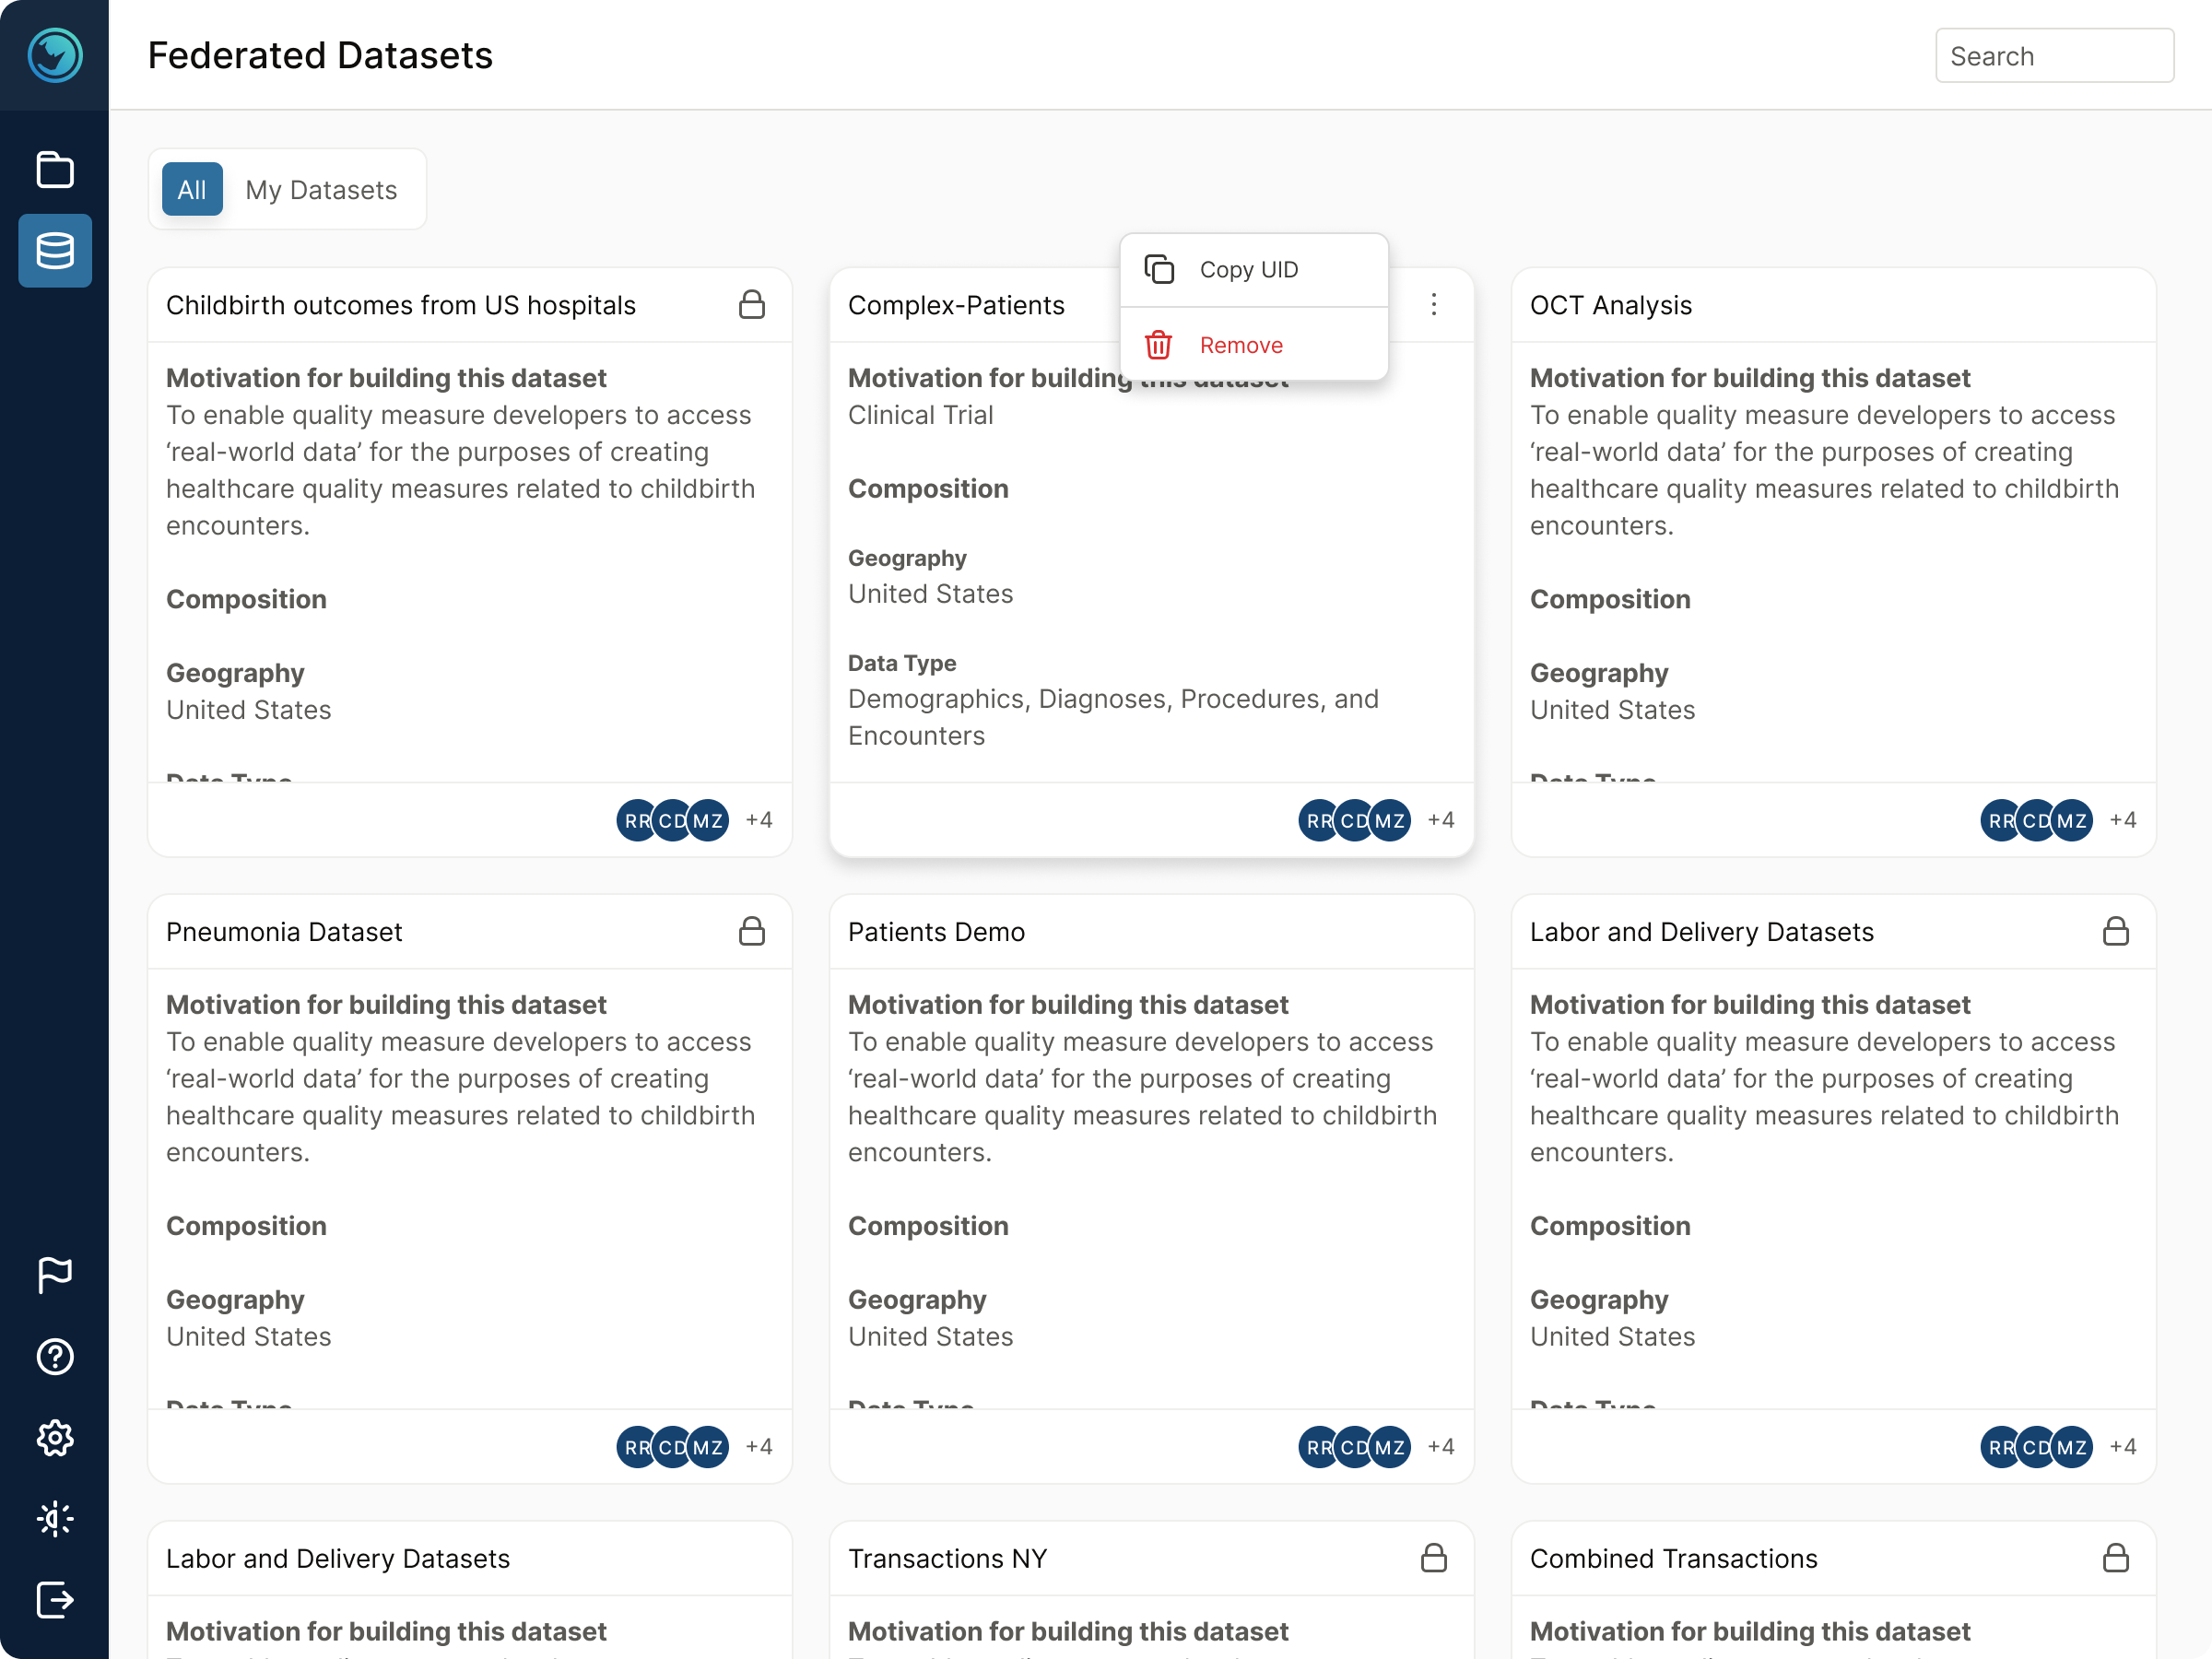This screenshot has width=2212, height=1659.
Task: Click +4 members on OCT Analysis card
Action: 2123,820
